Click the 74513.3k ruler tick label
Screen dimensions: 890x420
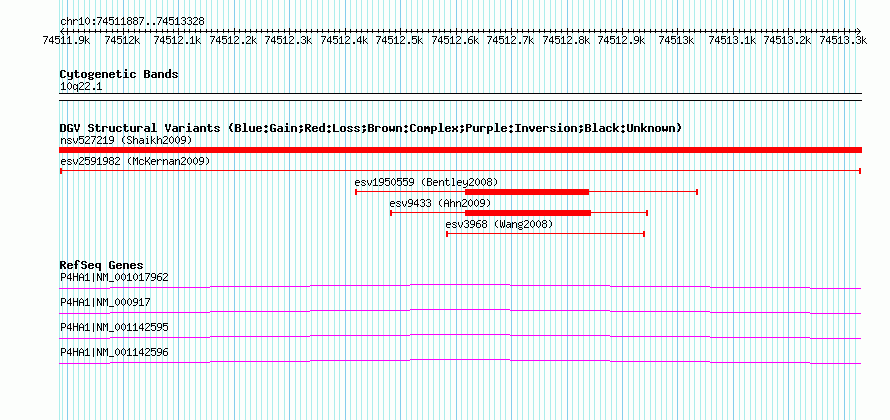click(843, 40)
